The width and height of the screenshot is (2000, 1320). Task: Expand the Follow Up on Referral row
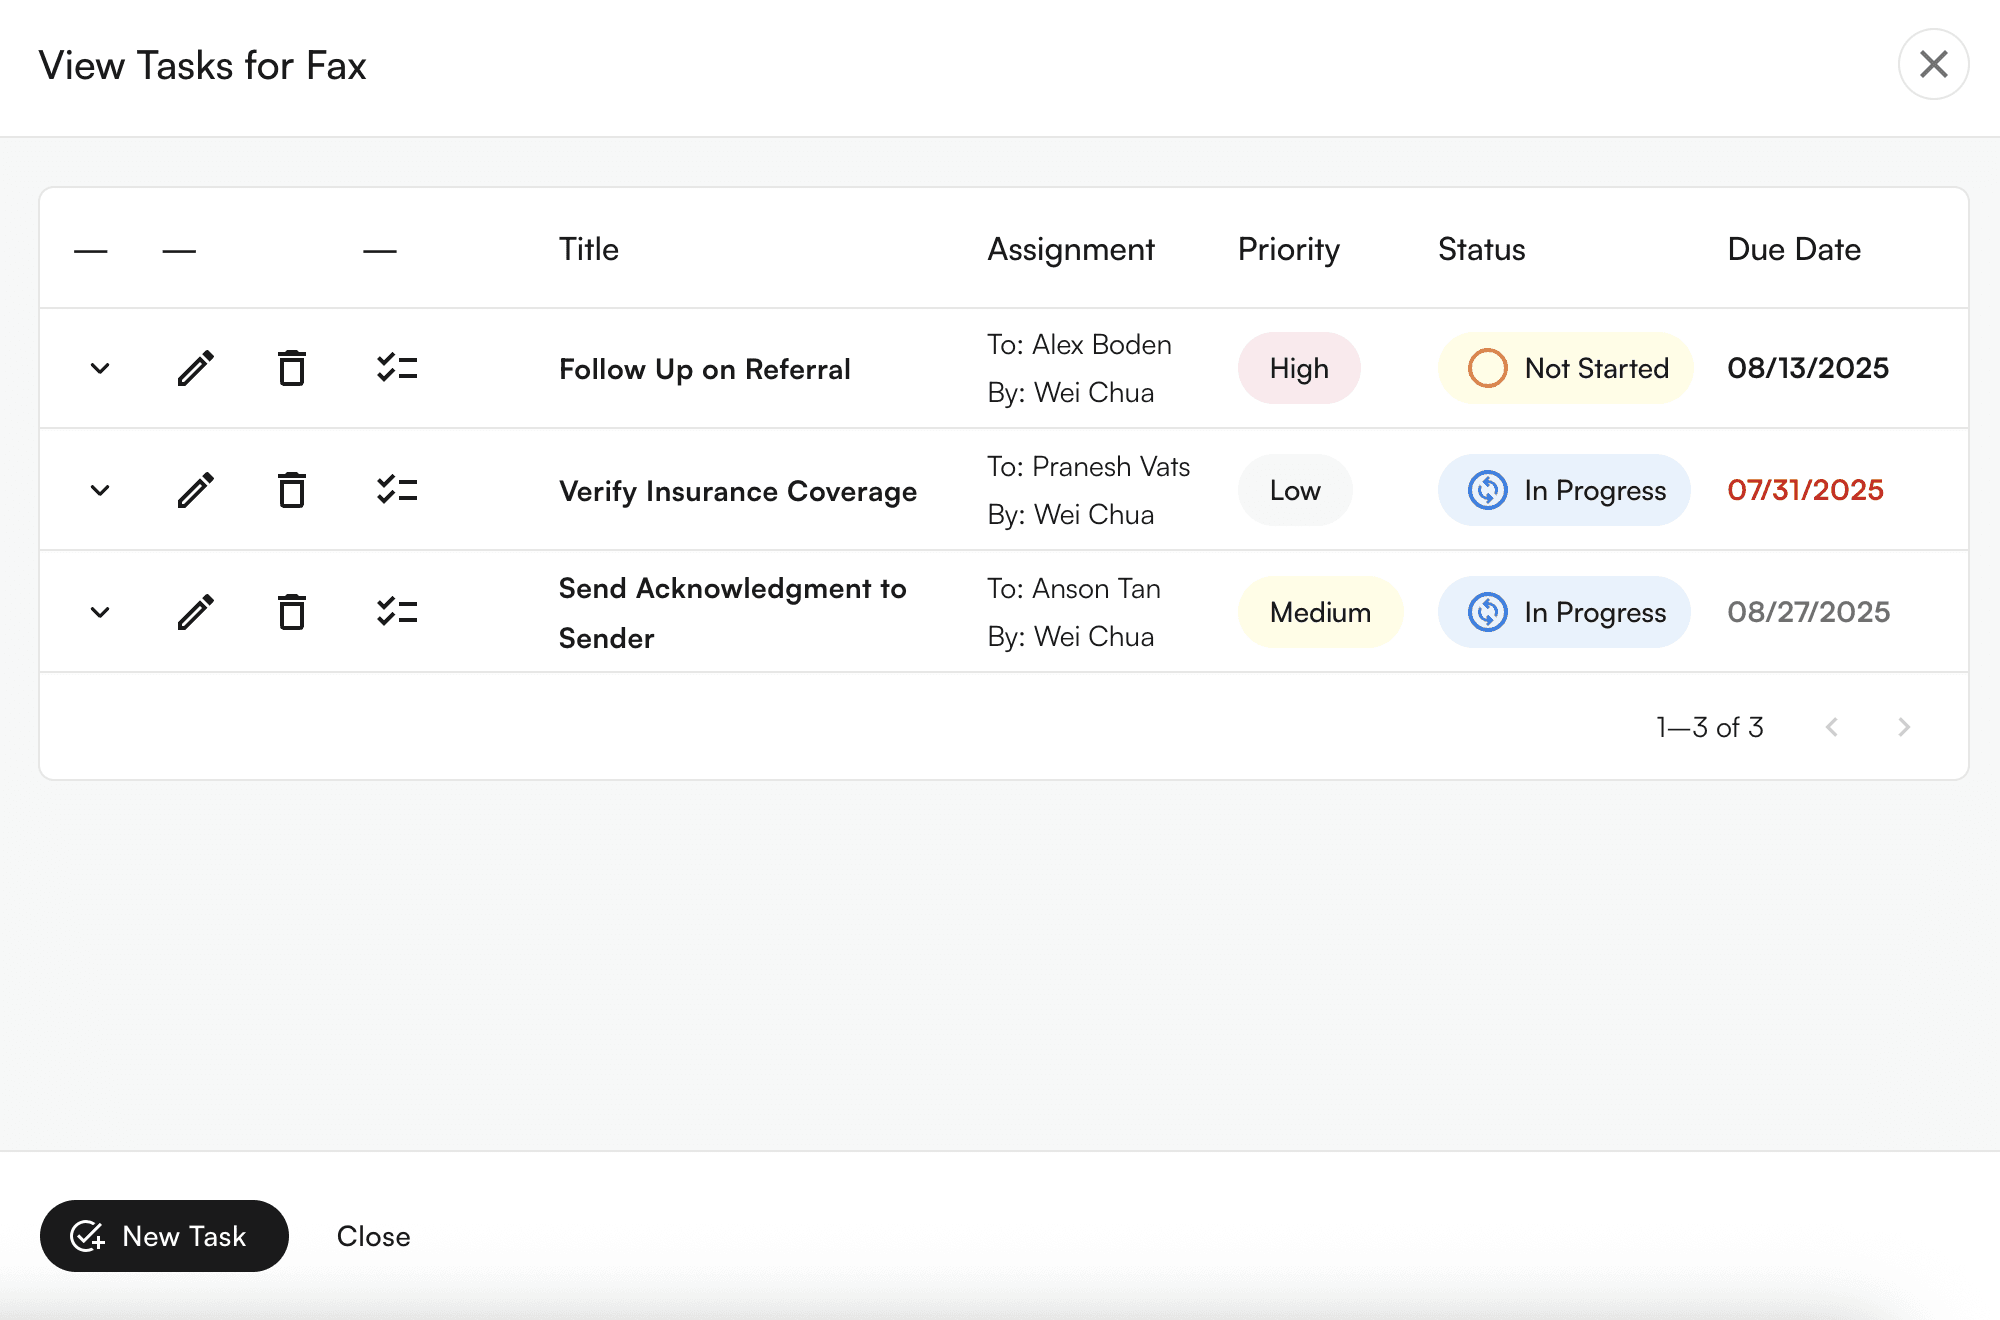(x=100, y=368)
